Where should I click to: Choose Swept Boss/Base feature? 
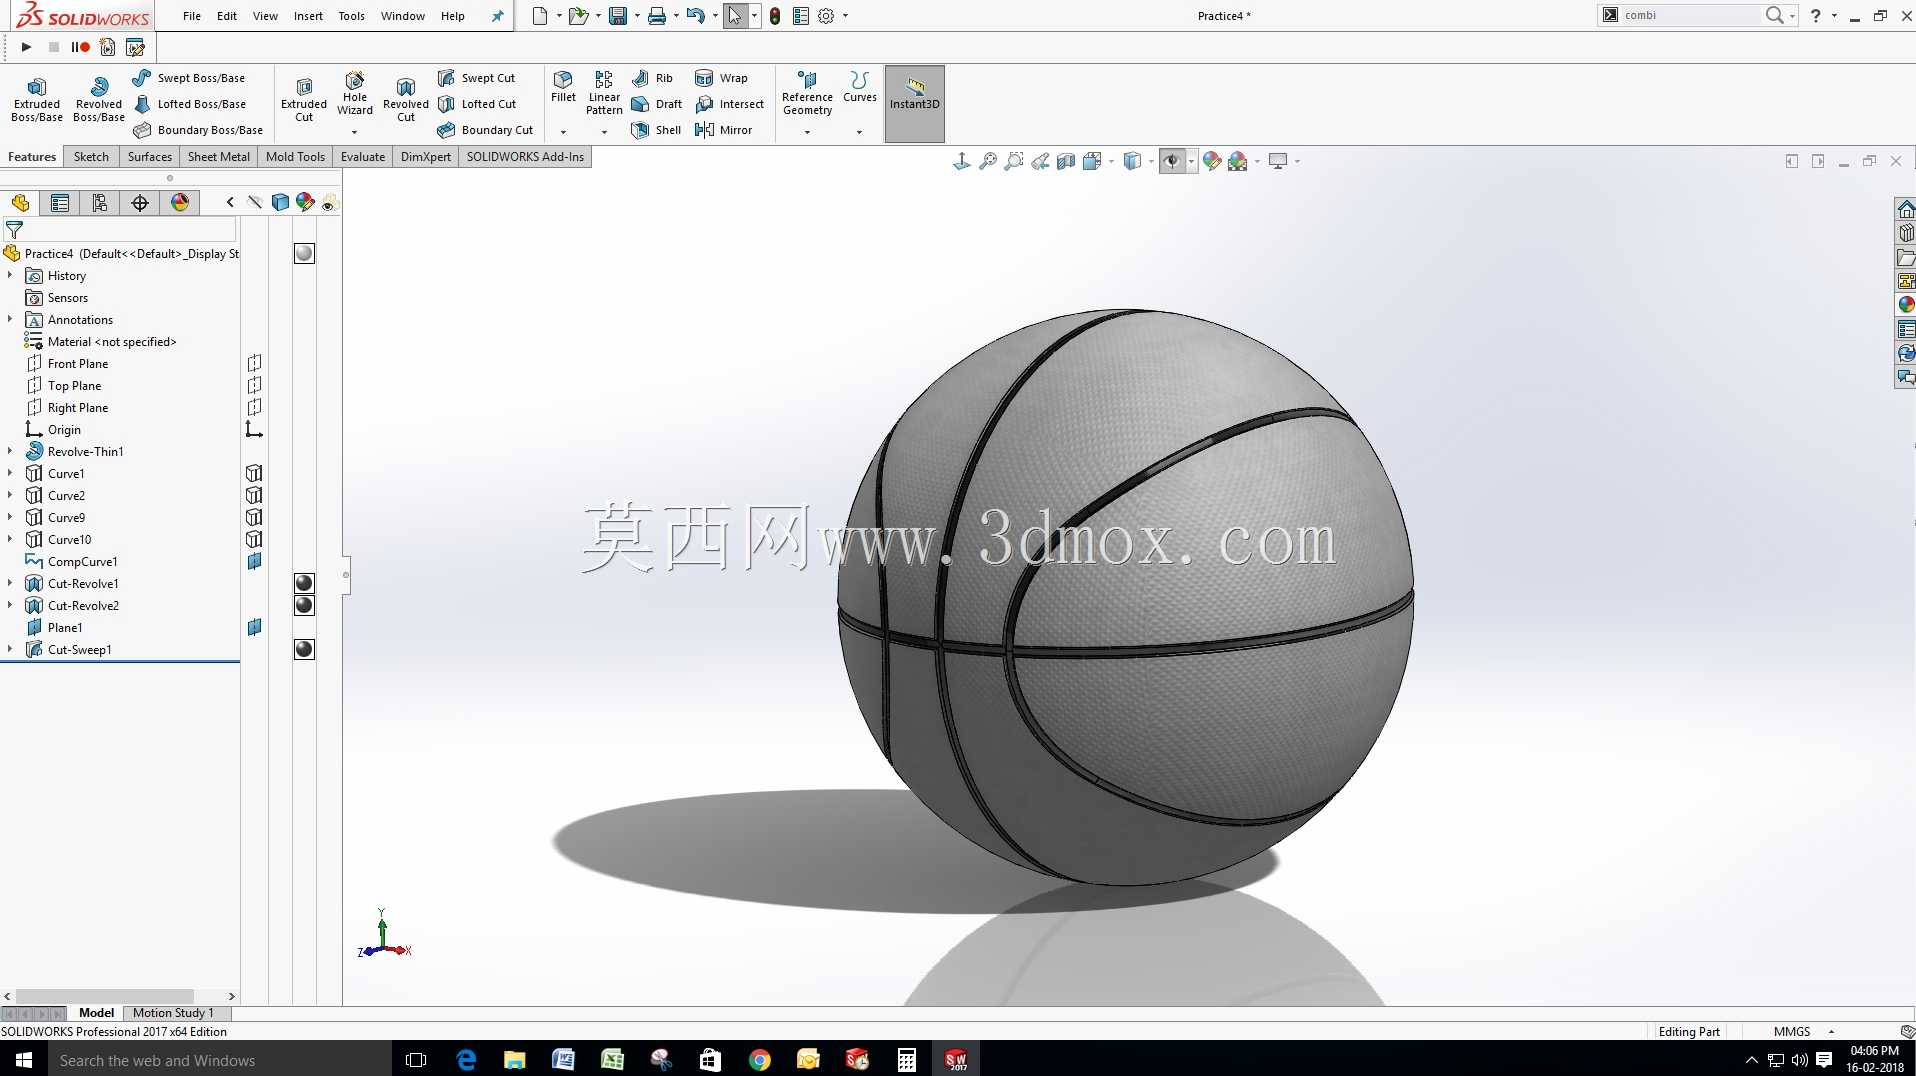coord(189,78)
